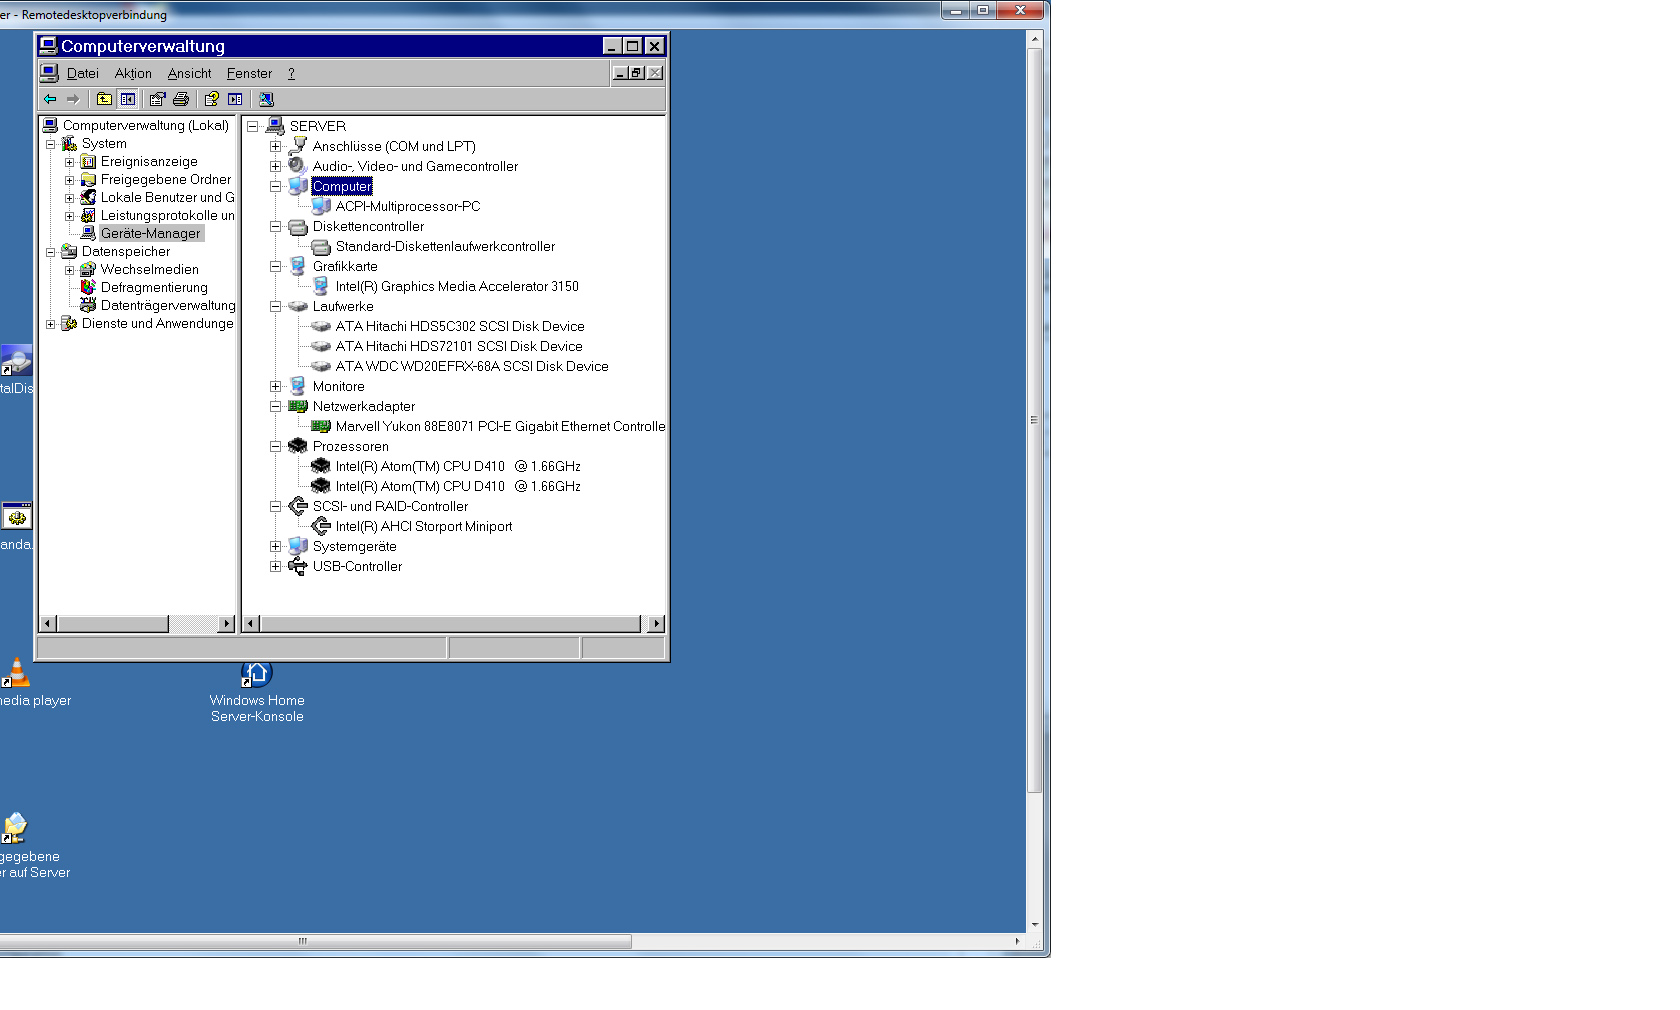This screenshot has width=1680, height=1010.
Task: Collapse the System node in left tree
Action: (x=50, y=144)
